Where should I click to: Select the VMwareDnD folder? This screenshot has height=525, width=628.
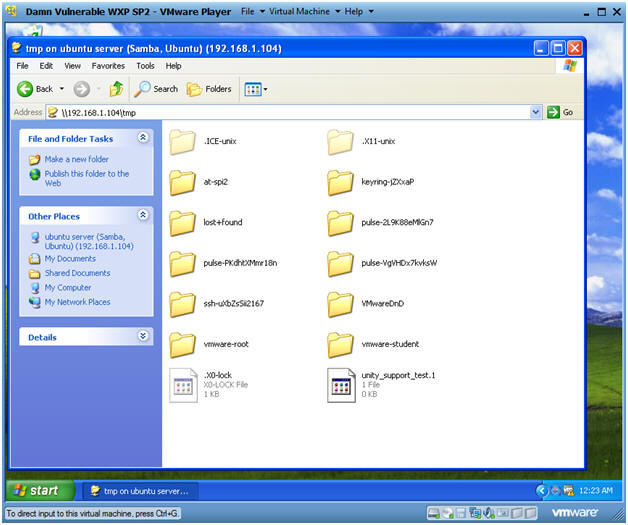coord(366,304)
